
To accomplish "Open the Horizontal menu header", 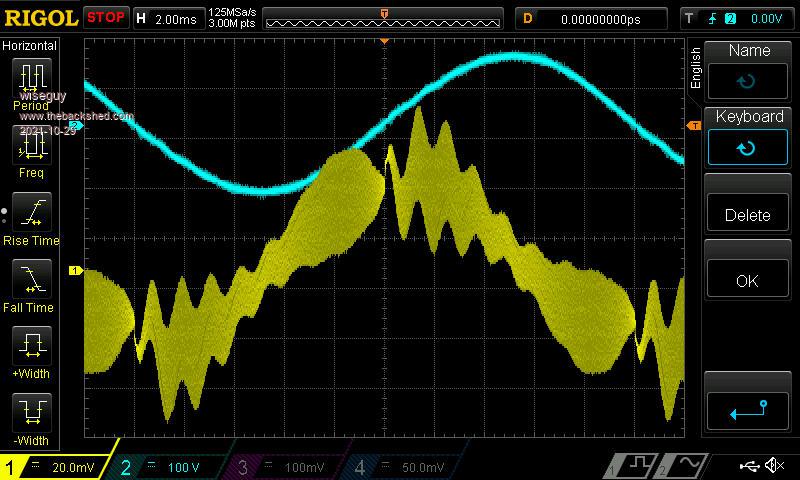I will pyautogui.click(x=30, y=45).
